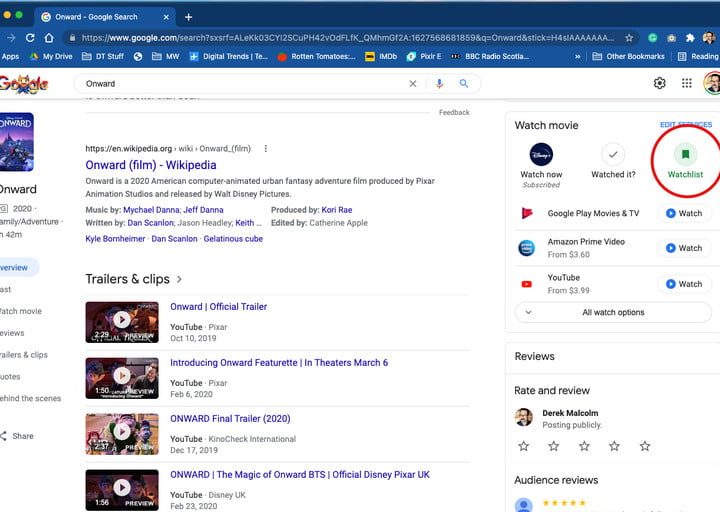The image size is (720, 512).
Task: Open the BBC Radio Scotland bookmark
Action: [x=490, y=56]
